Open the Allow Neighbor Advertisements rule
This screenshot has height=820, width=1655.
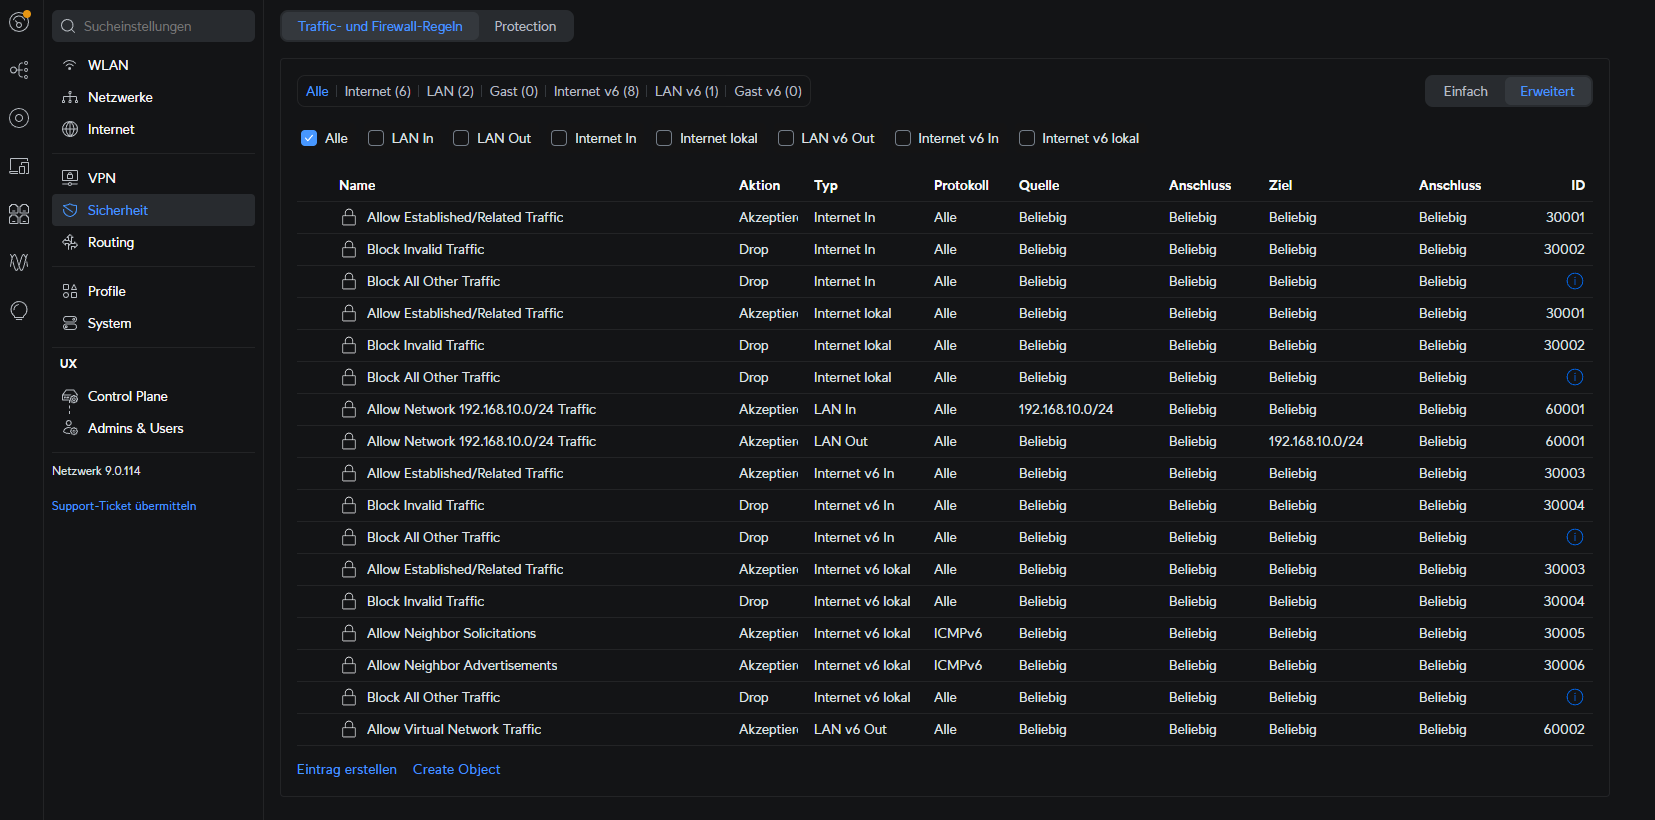pyautogui.click(x=462, y=665)
